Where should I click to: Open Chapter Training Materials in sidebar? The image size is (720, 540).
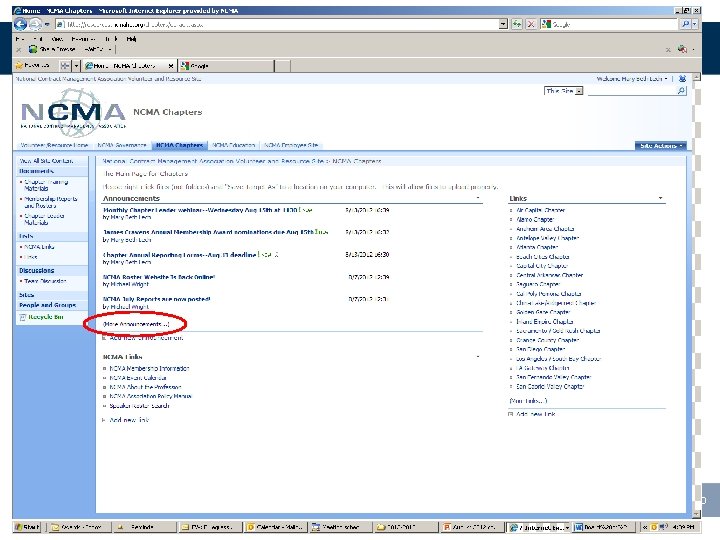(45, 185)
